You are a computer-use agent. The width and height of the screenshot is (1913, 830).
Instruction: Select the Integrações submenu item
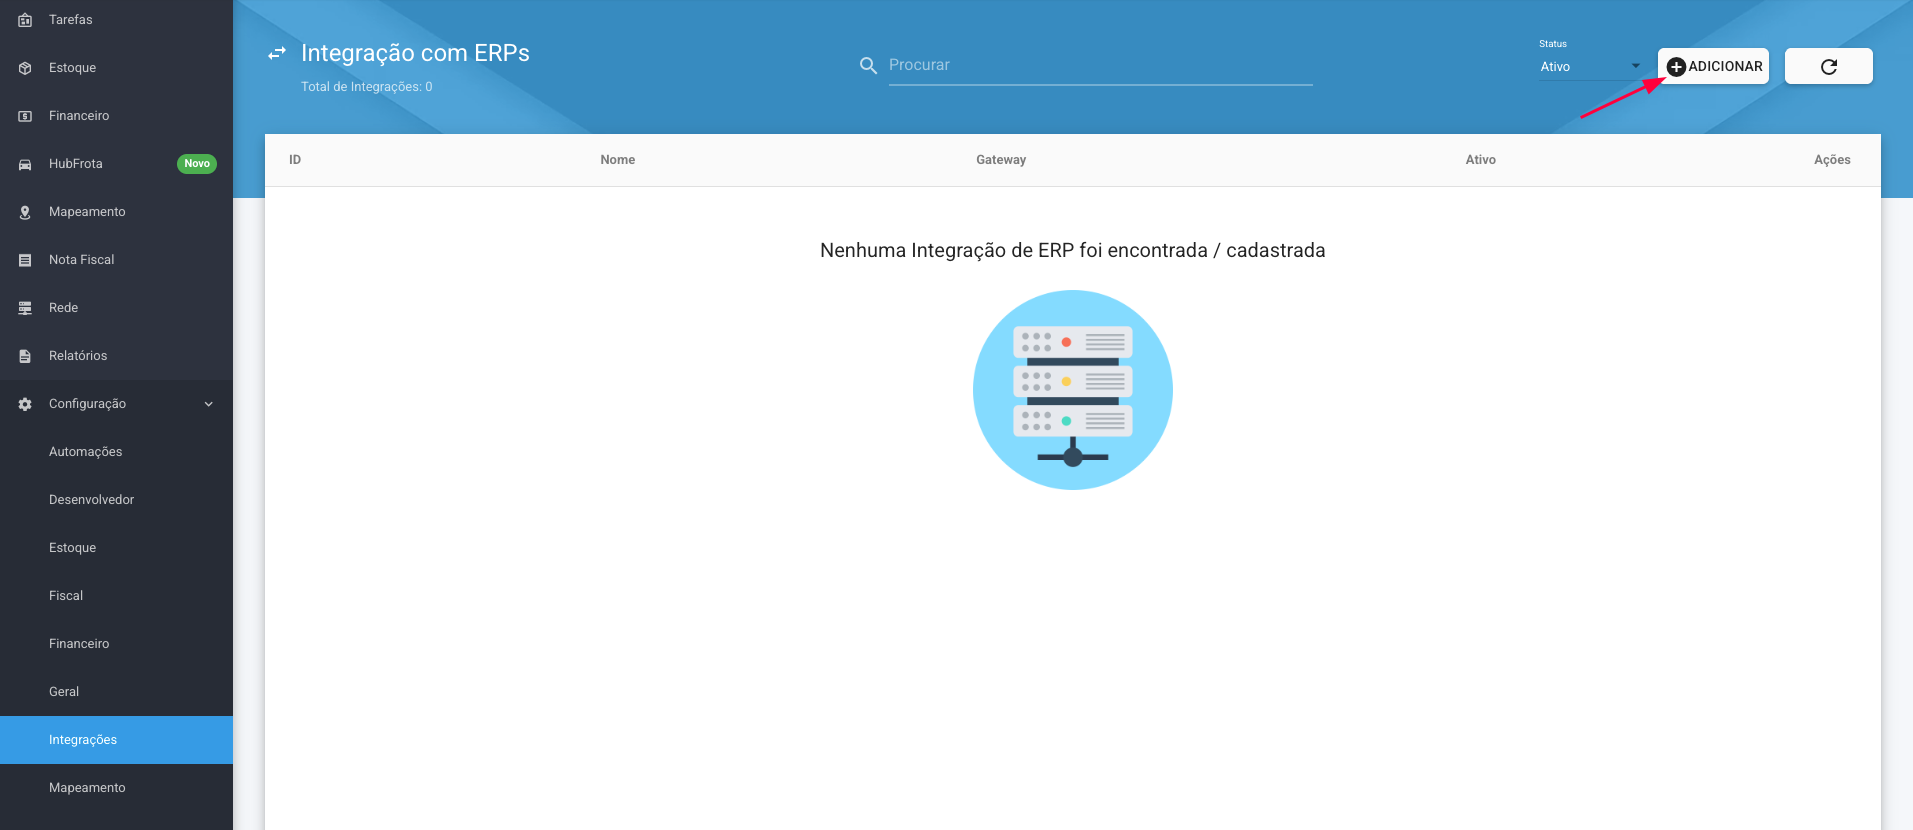(x=116, y=740)
